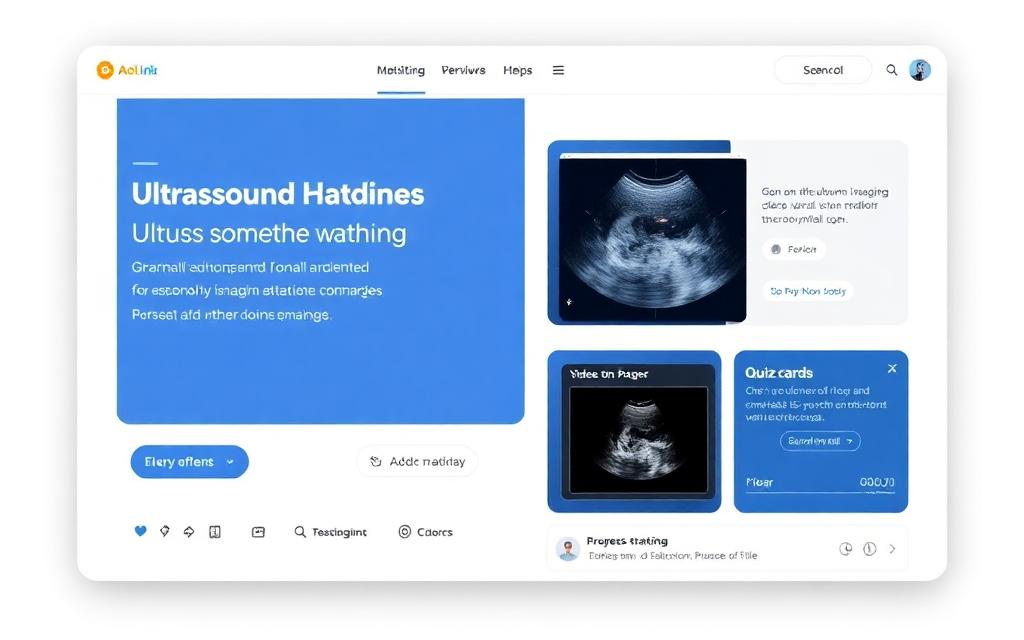Image resolution: width=1024 pixels, height=640 pixels.
Task: Click the So Pay Non body link button
Action: tap(808, 291)
